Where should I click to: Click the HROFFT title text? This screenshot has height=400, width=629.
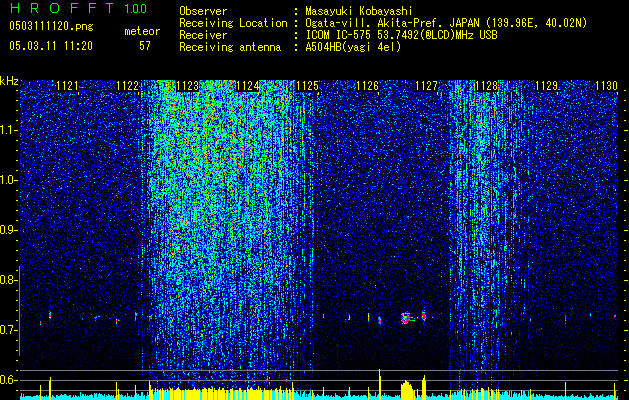pyautogui.click(x=63, y=8)
